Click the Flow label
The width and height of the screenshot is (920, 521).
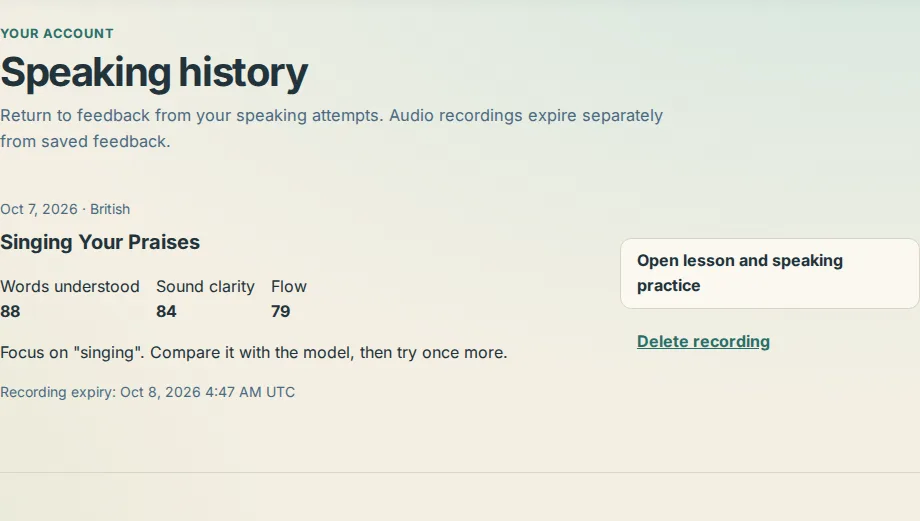click(x=289, y=286)
